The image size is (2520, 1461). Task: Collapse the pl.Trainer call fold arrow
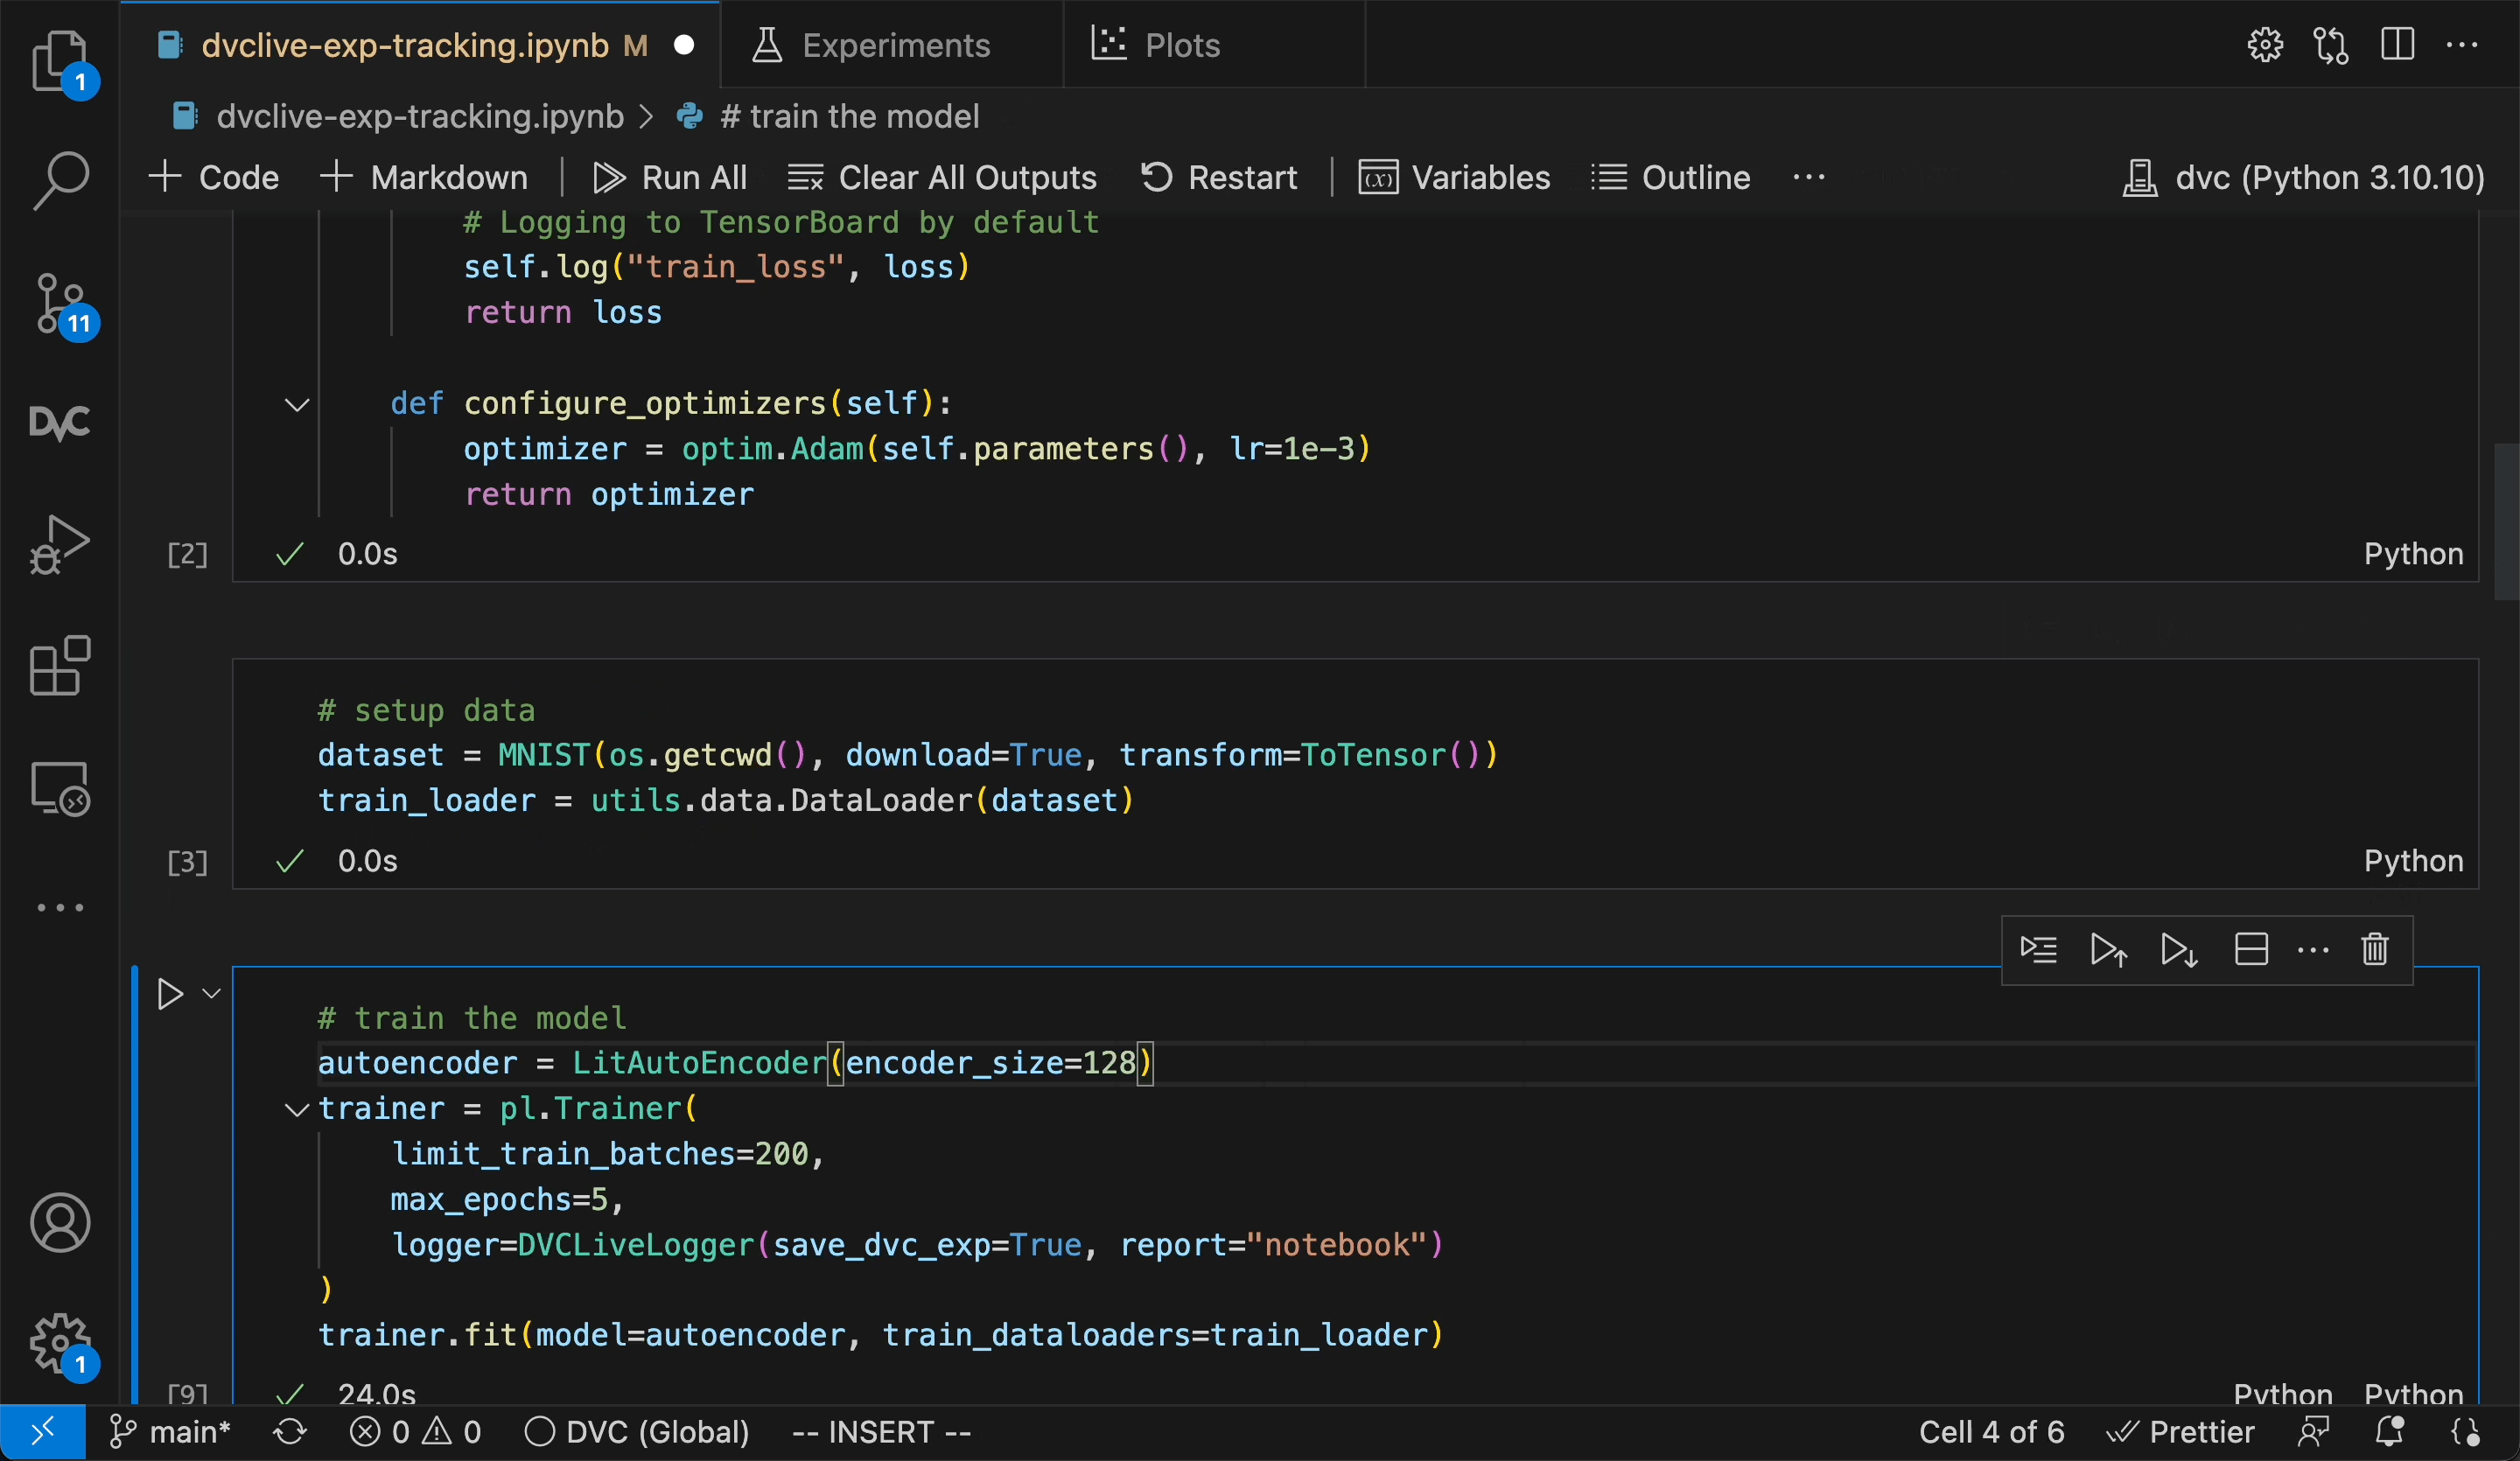(x=296, y=1110)
